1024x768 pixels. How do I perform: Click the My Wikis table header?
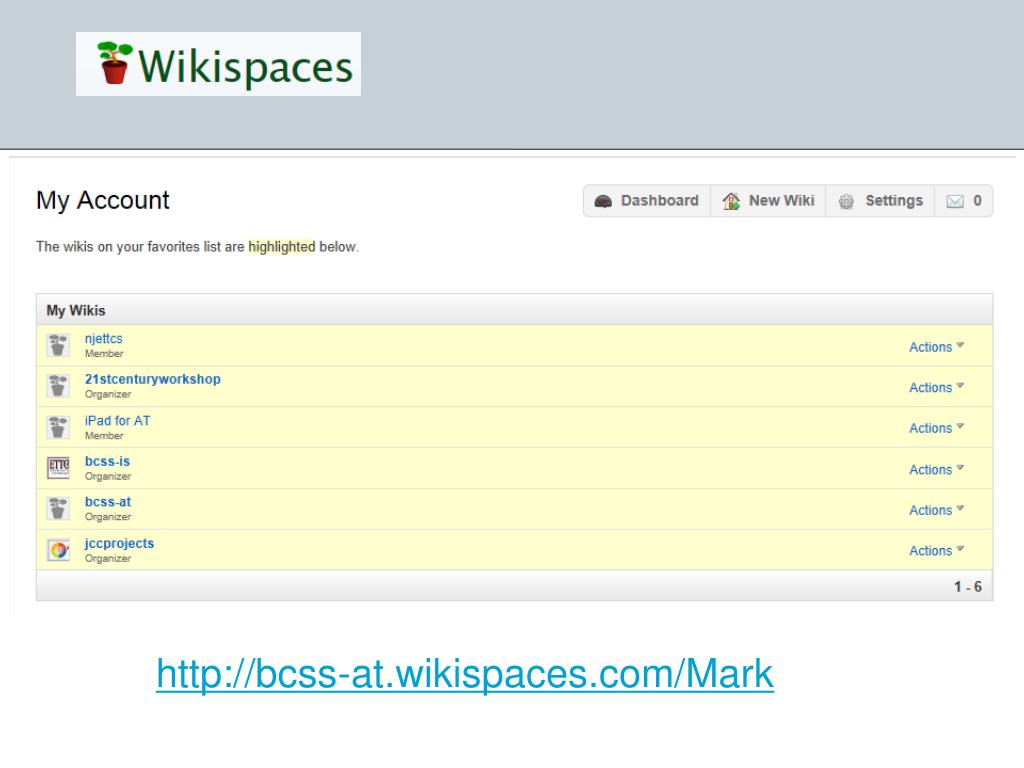click(514, 310)
